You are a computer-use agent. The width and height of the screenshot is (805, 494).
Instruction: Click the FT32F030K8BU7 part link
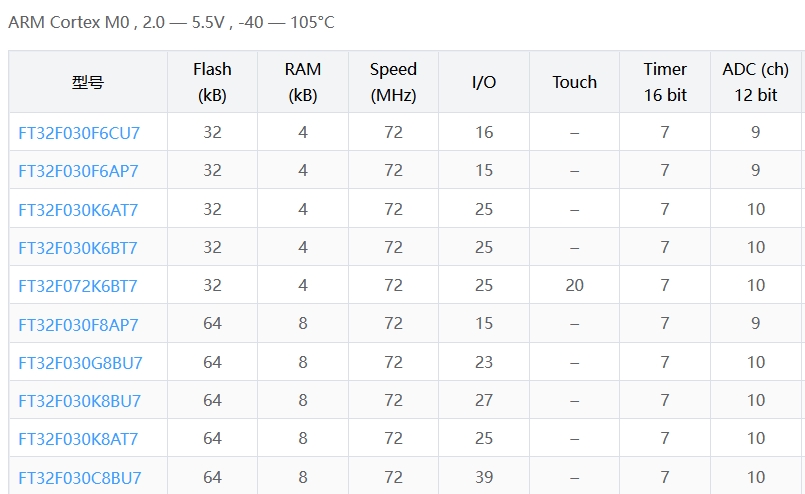pos(79,401)
